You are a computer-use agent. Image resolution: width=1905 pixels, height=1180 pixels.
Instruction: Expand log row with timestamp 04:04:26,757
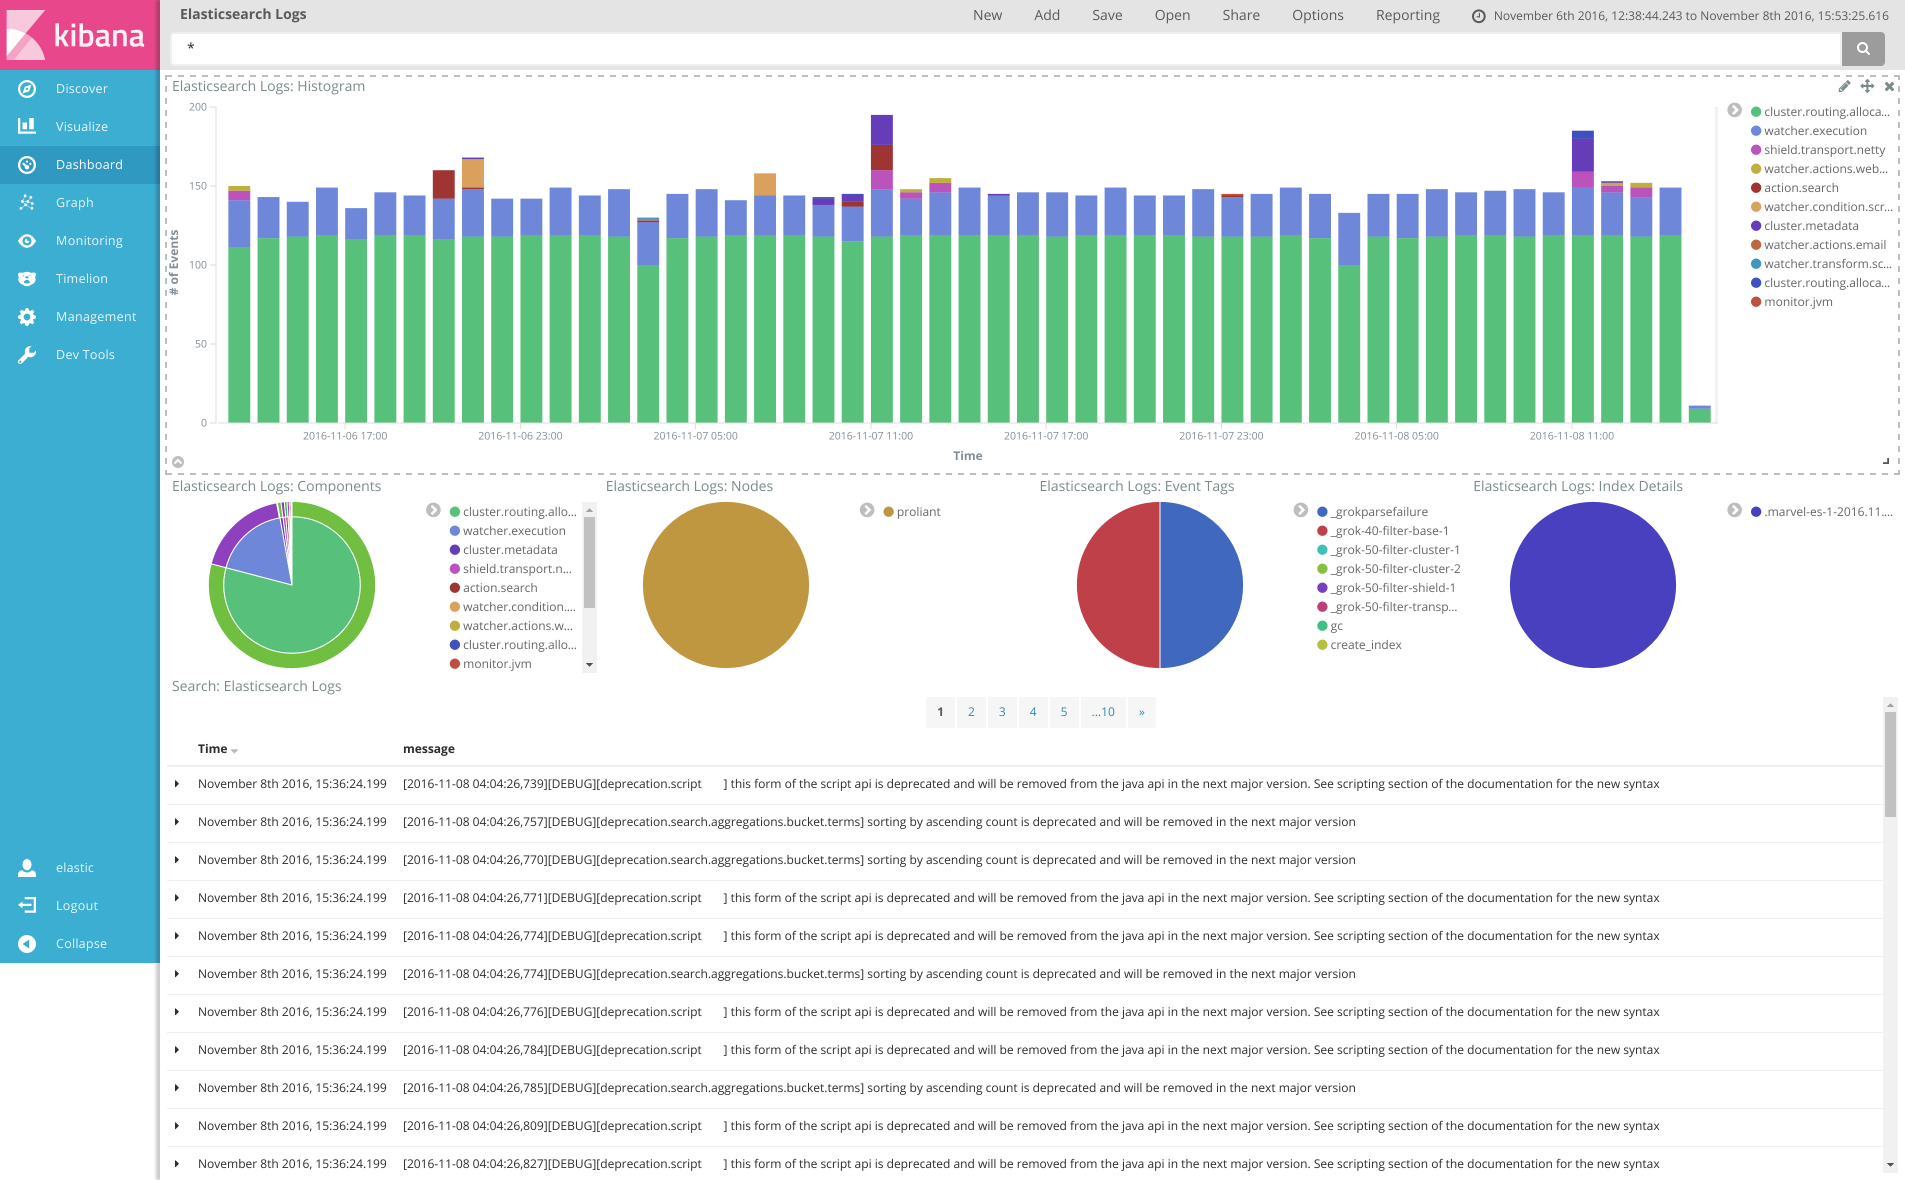click(x=177, y=822)
